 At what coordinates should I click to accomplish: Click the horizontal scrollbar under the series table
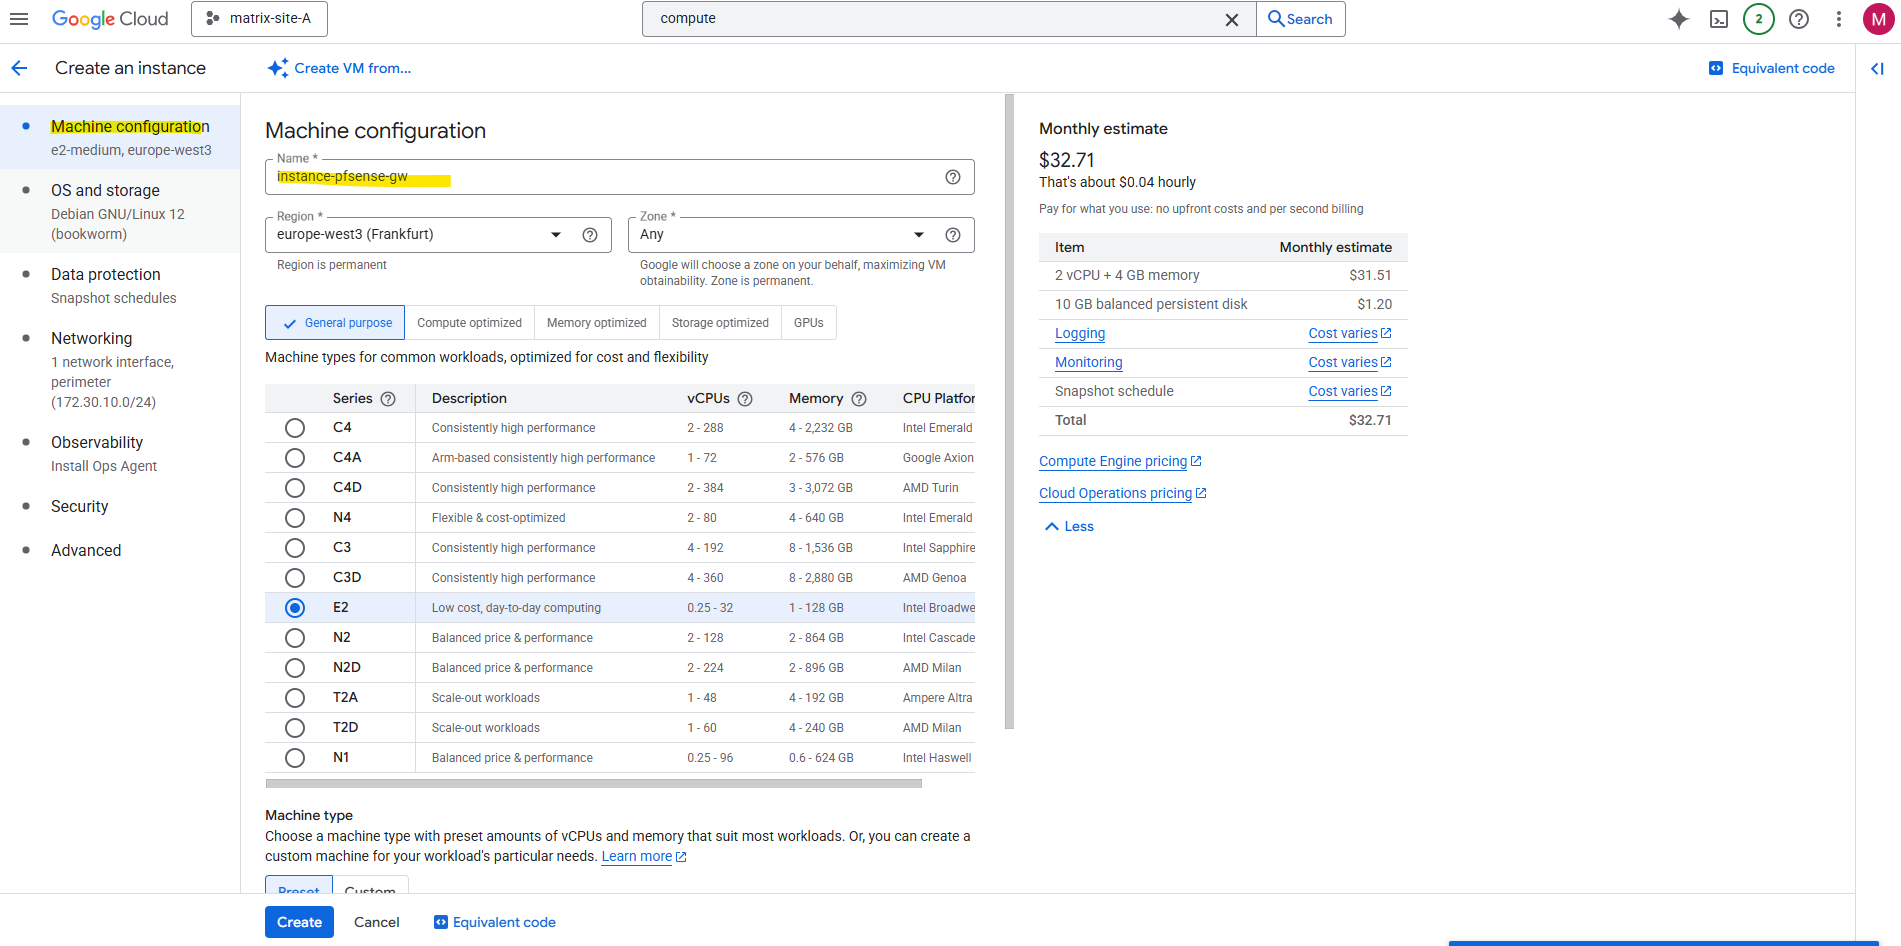[593, 784]
